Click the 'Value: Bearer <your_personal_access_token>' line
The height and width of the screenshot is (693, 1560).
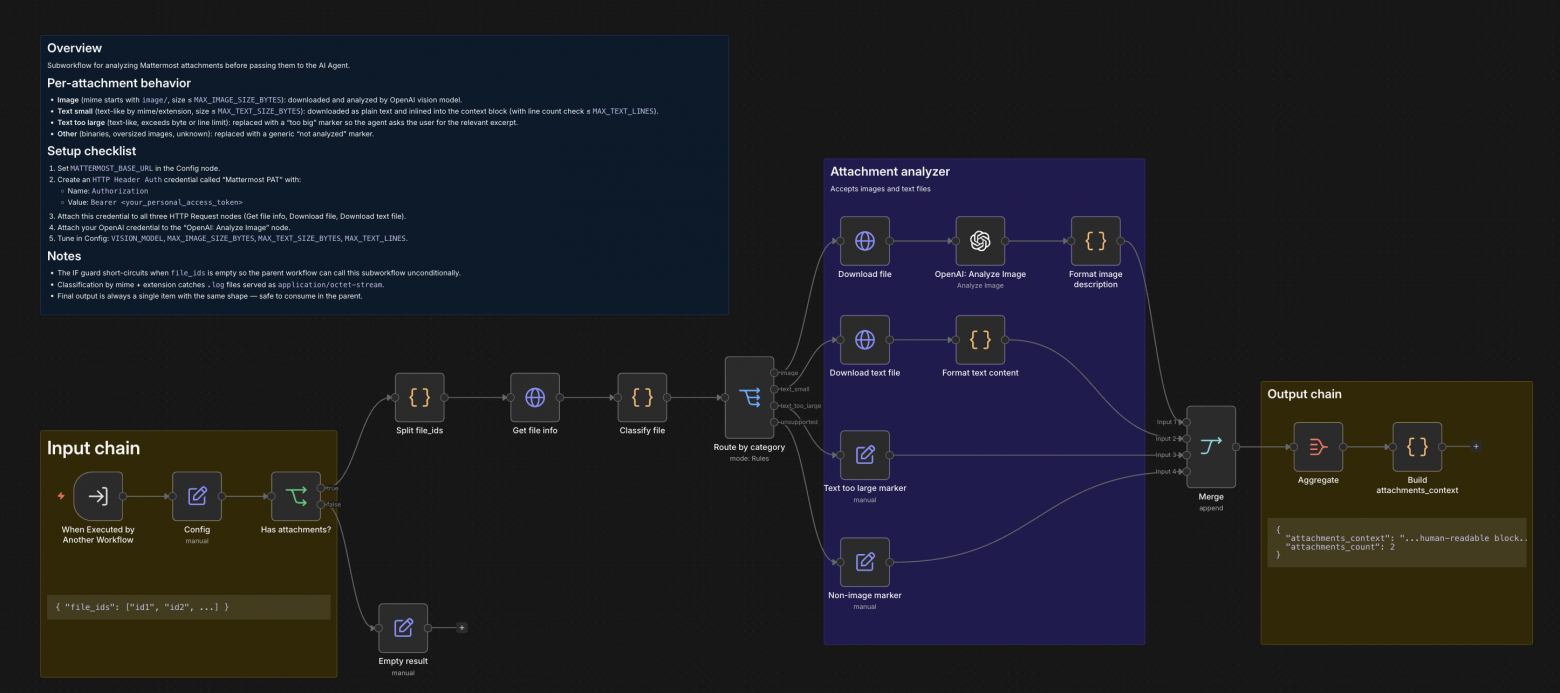point(154,202)
